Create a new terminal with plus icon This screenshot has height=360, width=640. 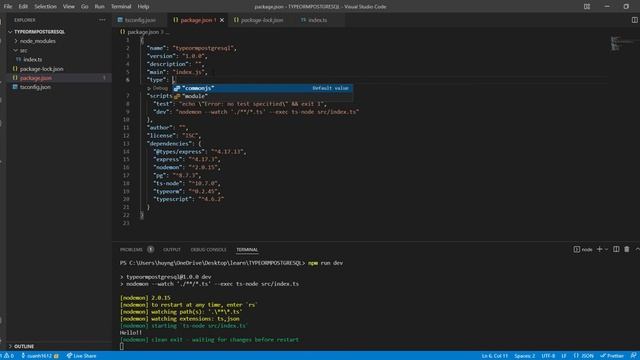pos(599,249)
